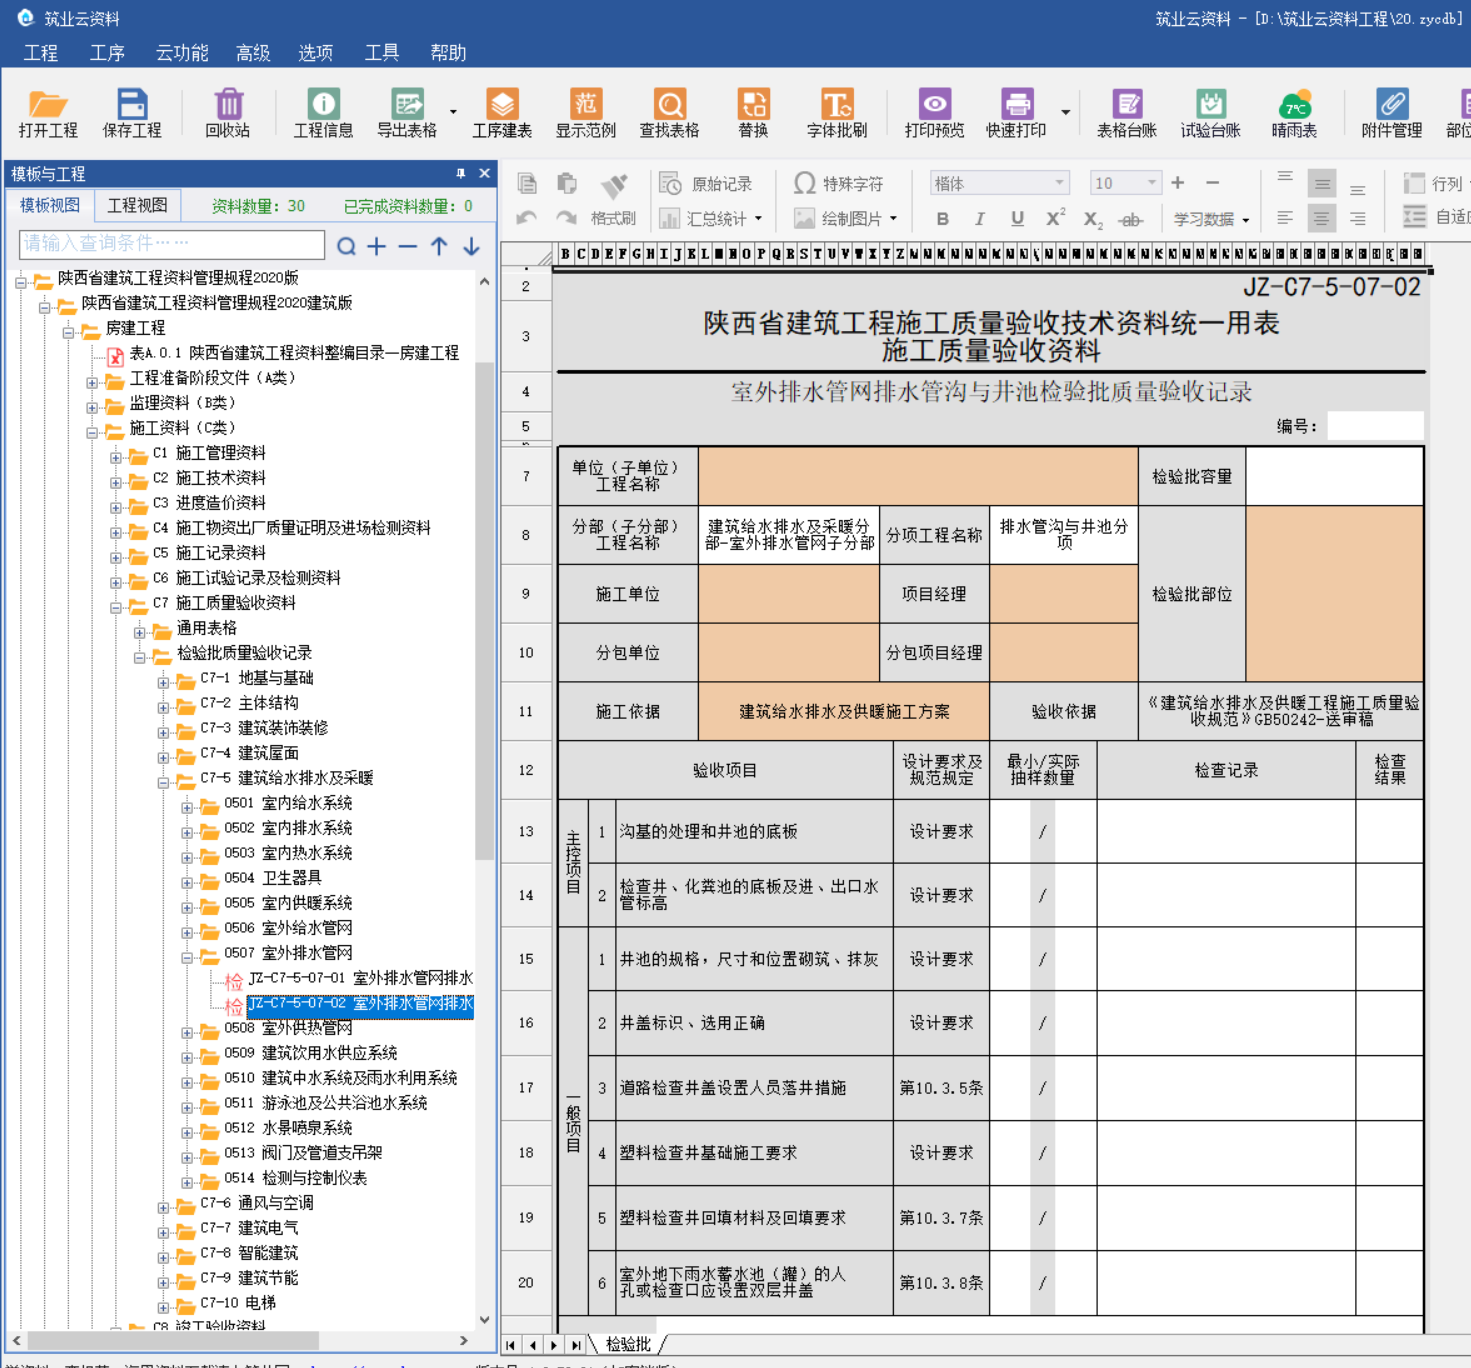Open the font size dropdown showing 10

(1152, 183)
